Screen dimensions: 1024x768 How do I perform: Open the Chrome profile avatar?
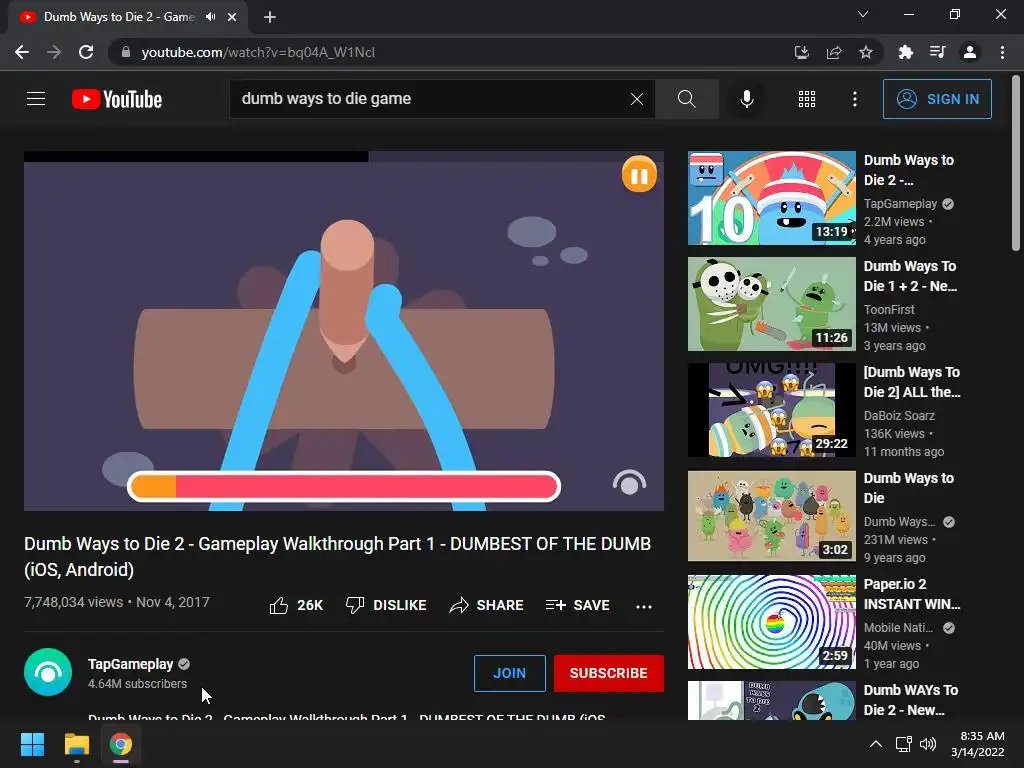point(970,52)
